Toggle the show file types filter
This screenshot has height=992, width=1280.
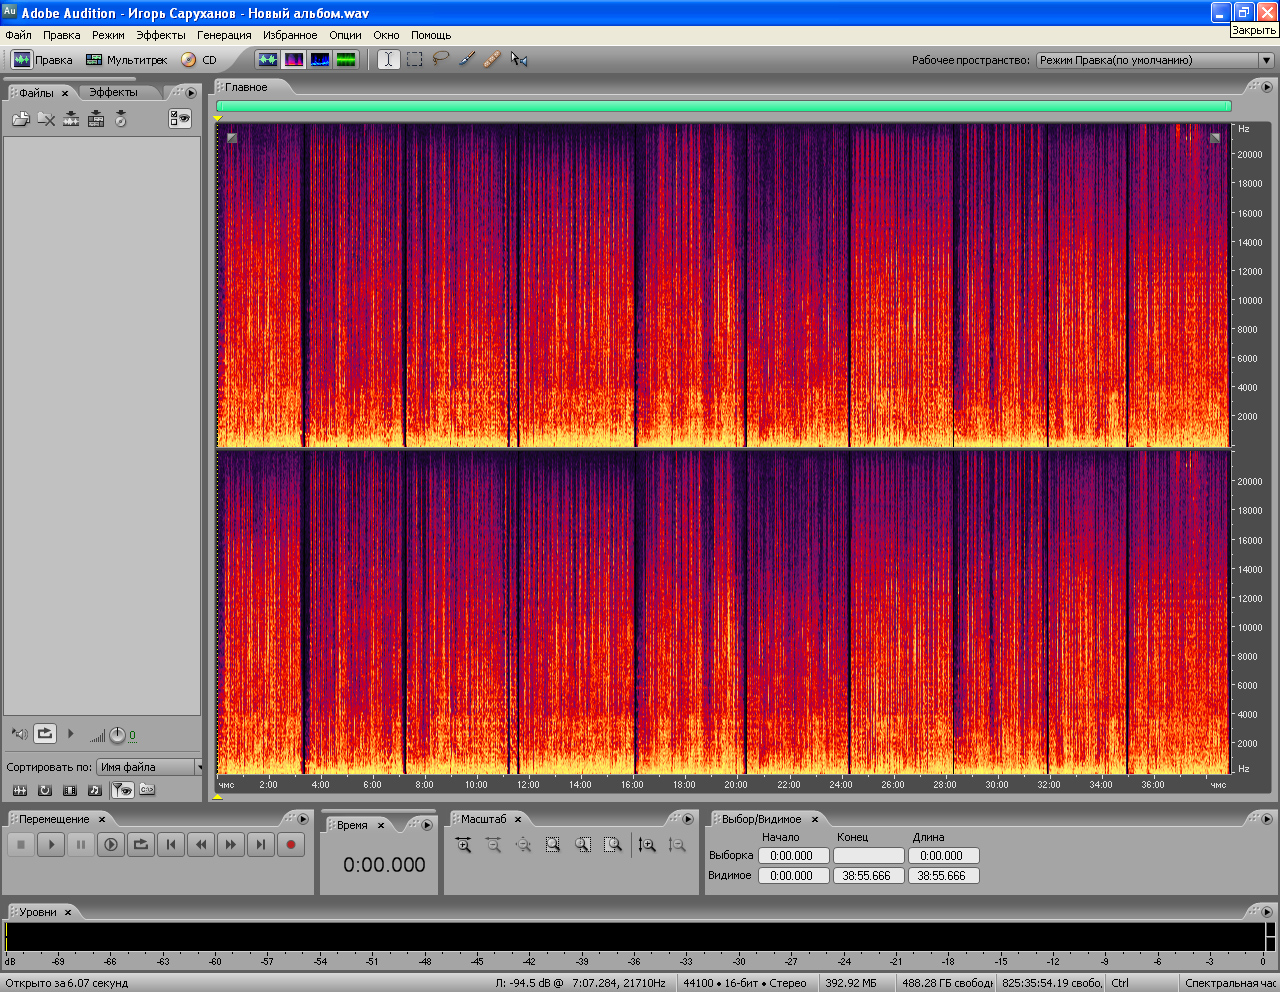(x=122, y=790)
